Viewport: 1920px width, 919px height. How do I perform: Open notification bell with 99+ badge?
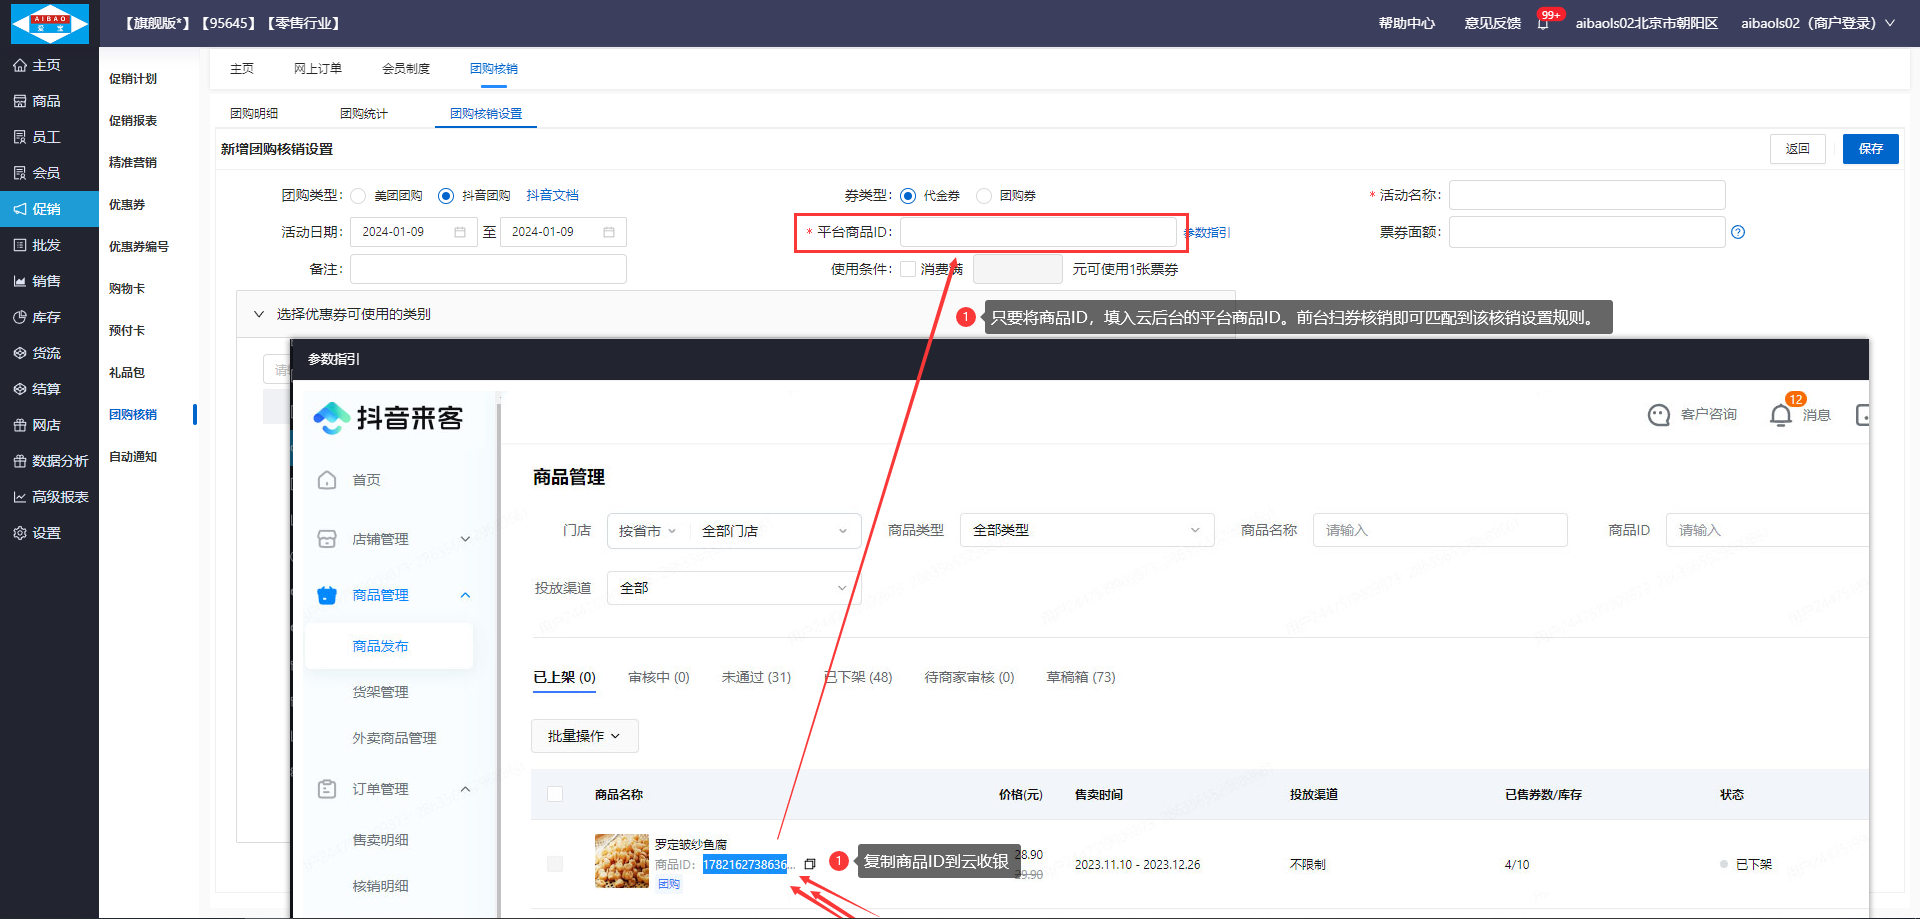coord(1543,23)
